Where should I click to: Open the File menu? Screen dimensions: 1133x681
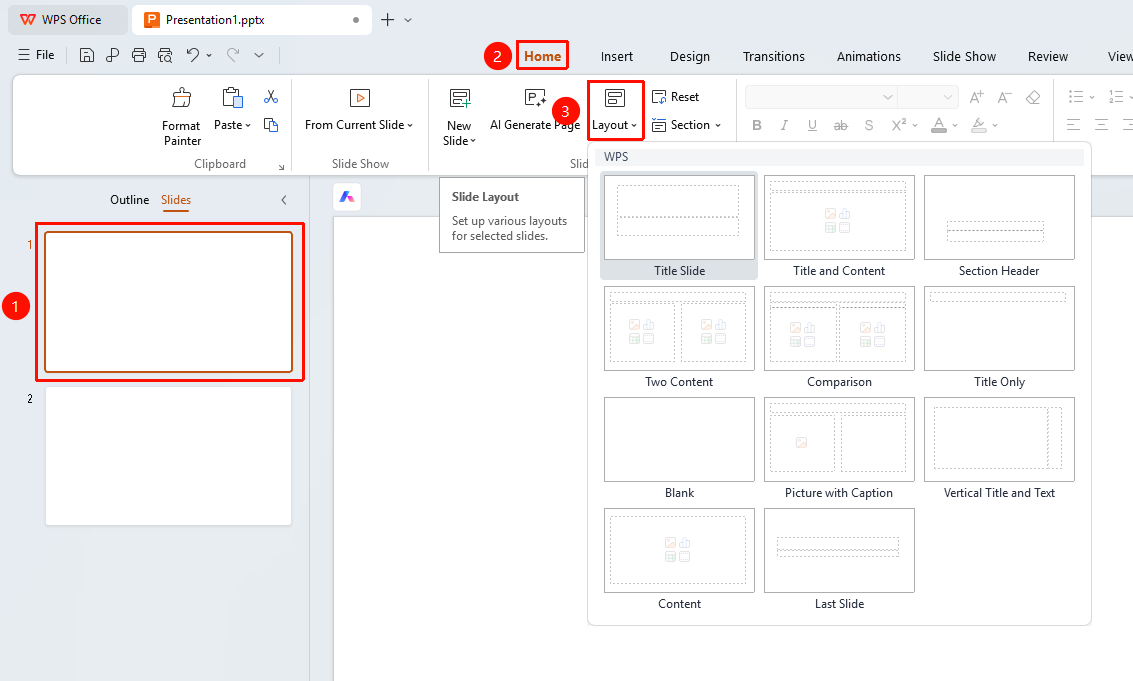(x=36, y=55)
